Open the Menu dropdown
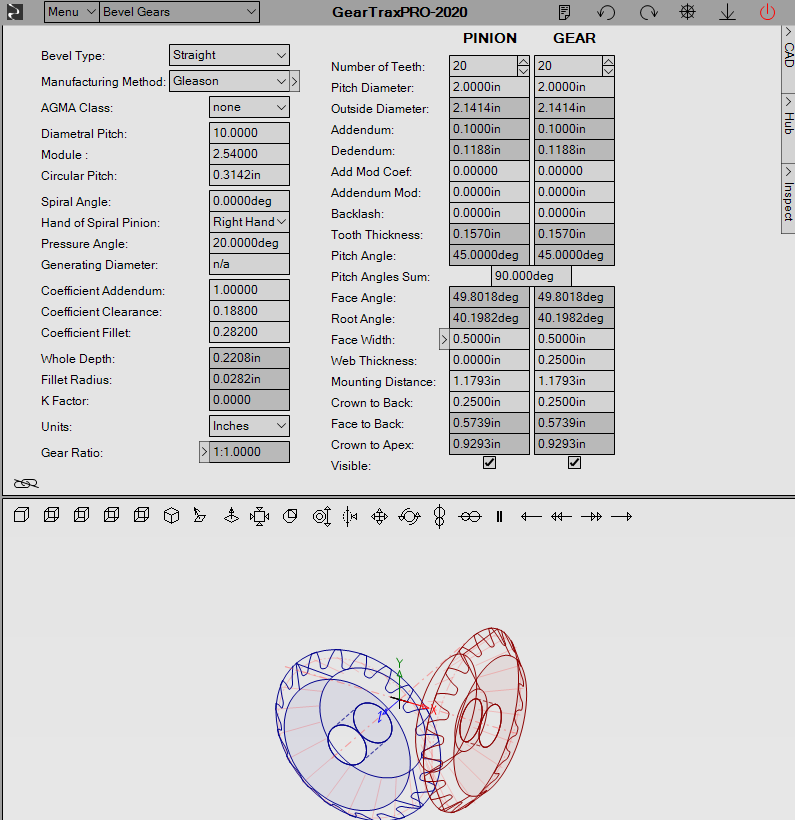The height and width of the screenshot is (820, 795). pyautogui.click(x=72, y=12)
